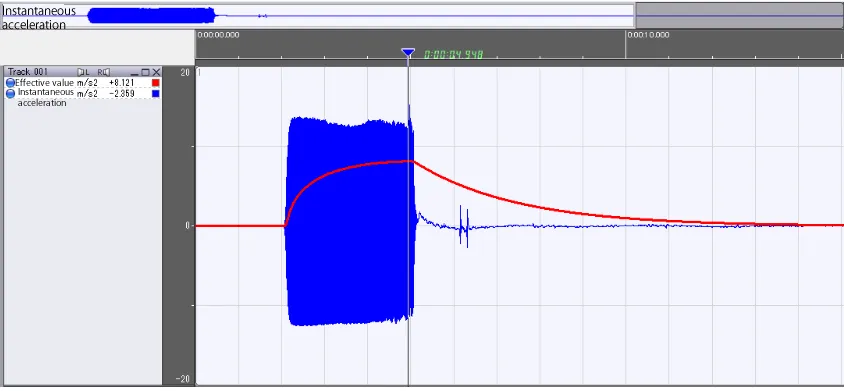This screenshot has height=391, width=844.
Task: Click the m/s2 unit of Effective value
Action: [x=87, y=83]
